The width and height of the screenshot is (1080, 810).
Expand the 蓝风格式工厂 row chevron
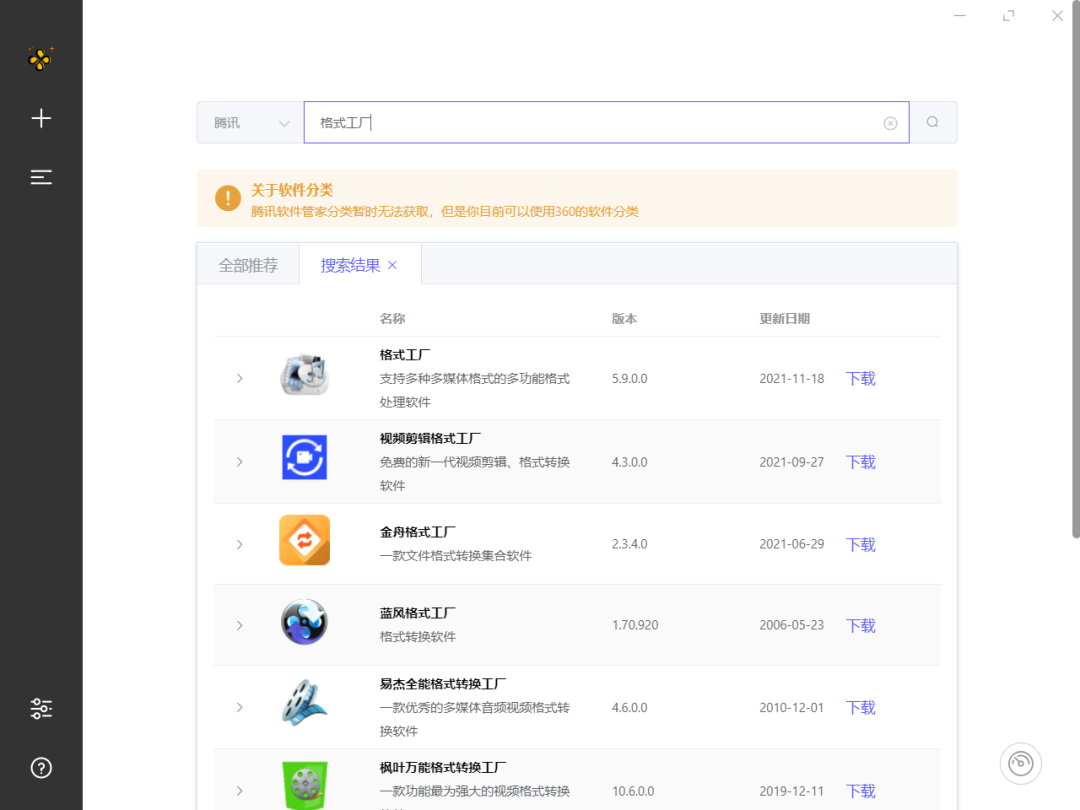click(x=239, y=624)
